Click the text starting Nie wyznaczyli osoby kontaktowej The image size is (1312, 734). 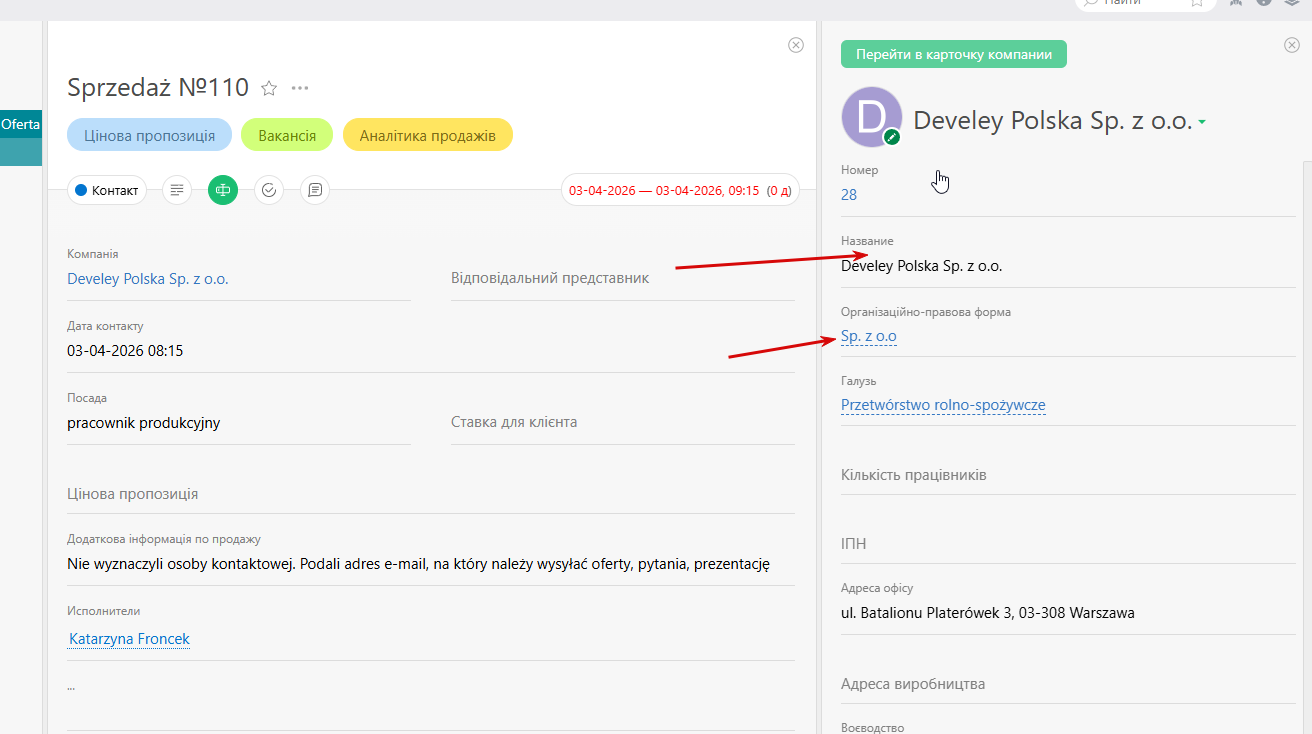[418, 564]
